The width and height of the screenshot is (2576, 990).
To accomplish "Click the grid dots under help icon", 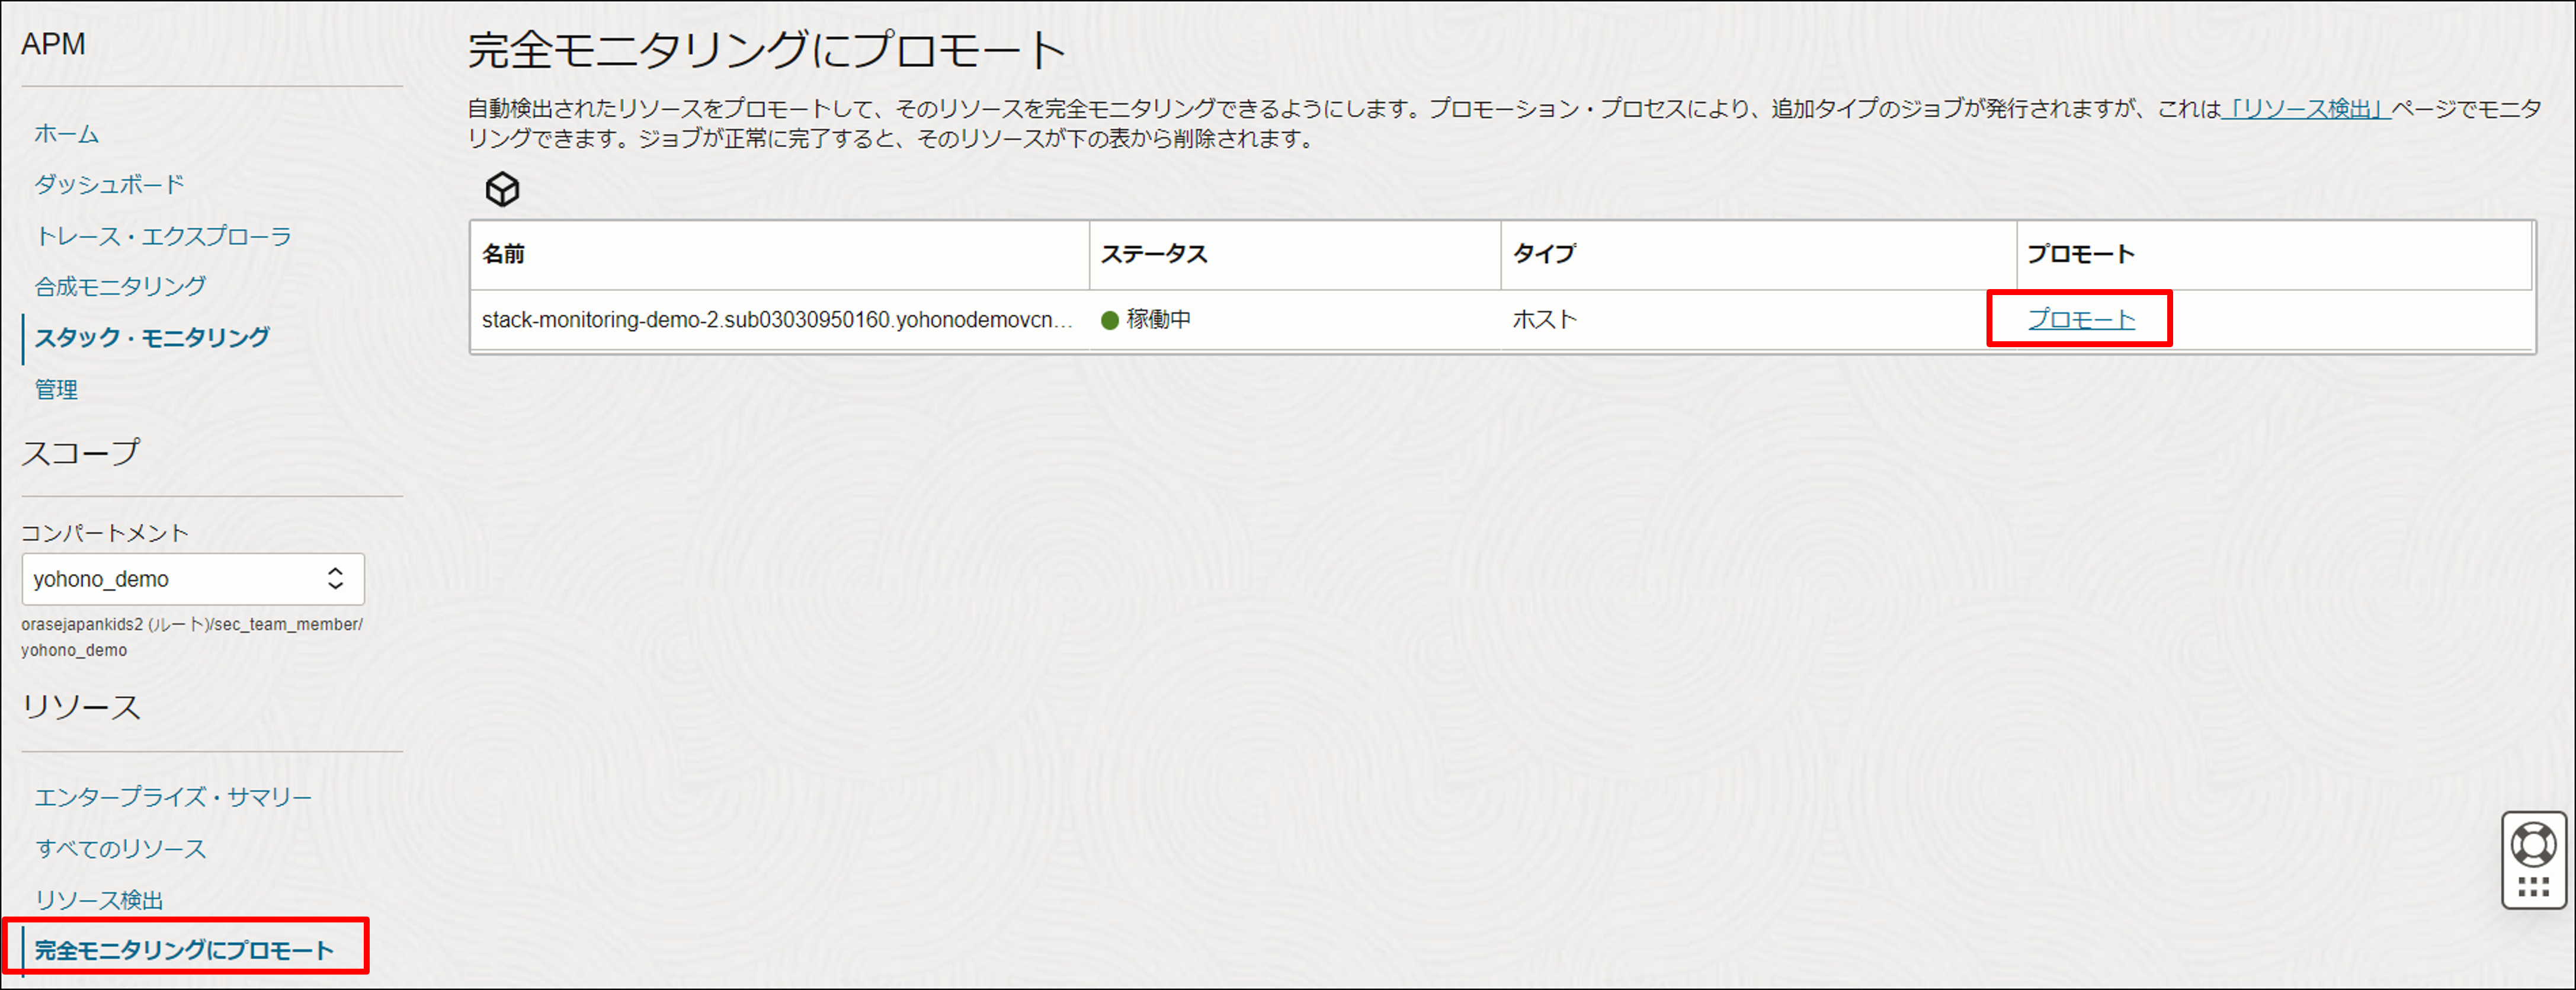I will click(x=2533, y=887).
